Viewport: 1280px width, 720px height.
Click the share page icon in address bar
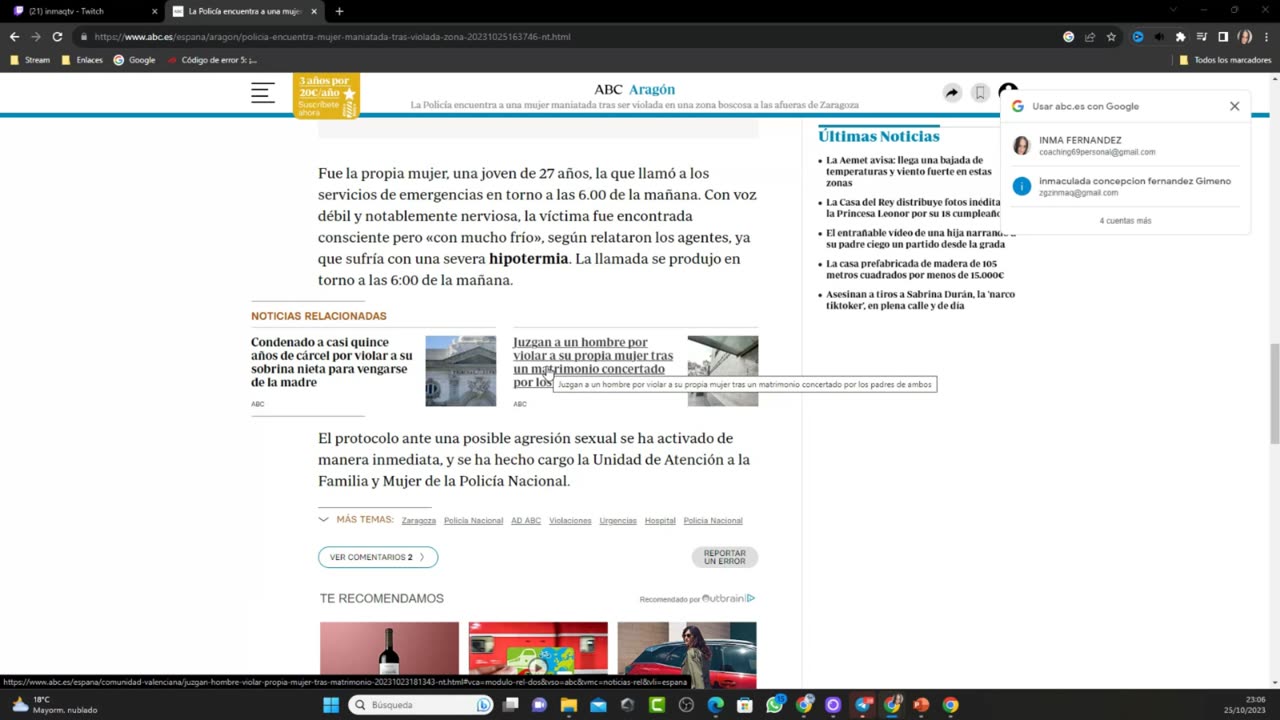pos(1090,37)
